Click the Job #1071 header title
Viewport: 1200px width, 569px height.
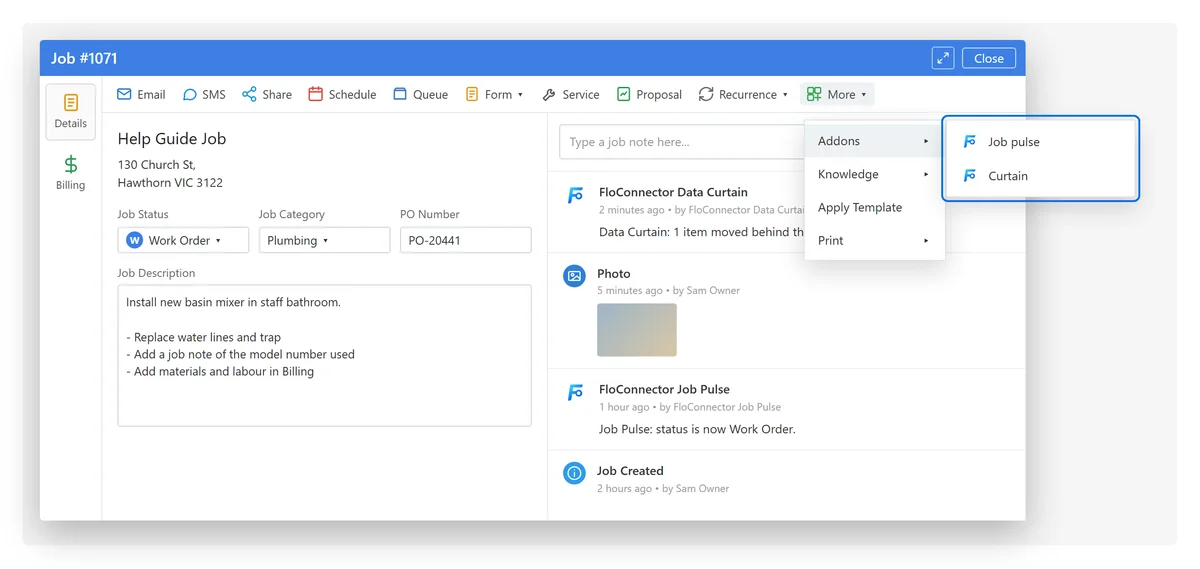pos(84,58)
